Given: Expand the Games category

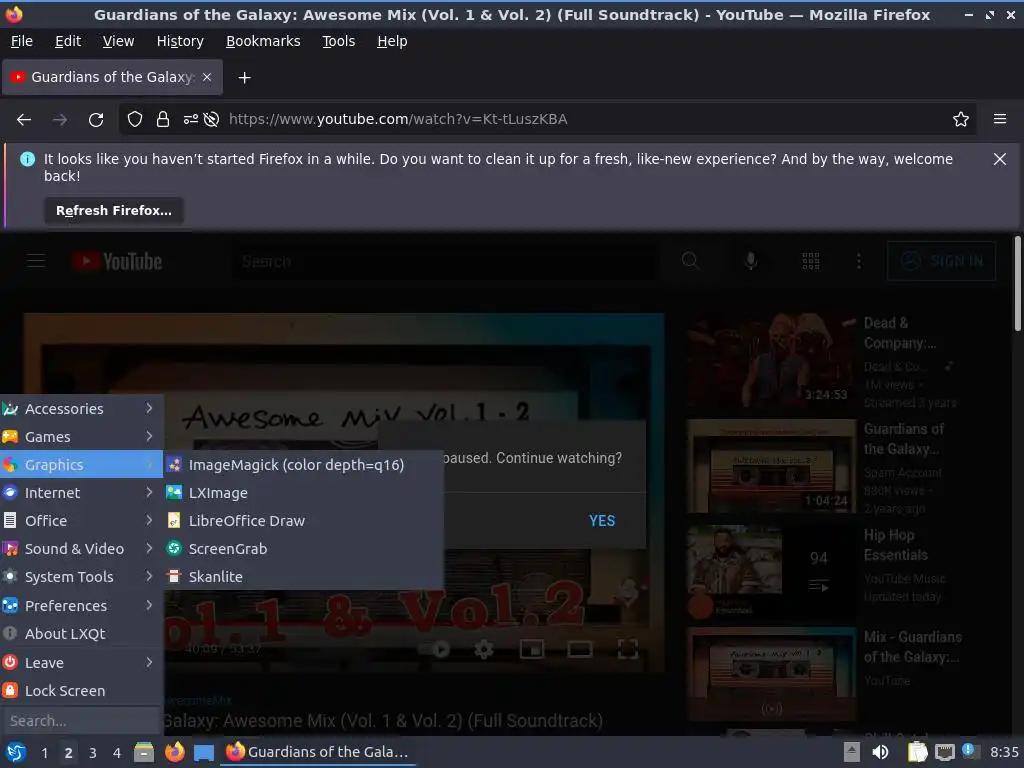Looking at the screenshot, I should pos(81,436).
